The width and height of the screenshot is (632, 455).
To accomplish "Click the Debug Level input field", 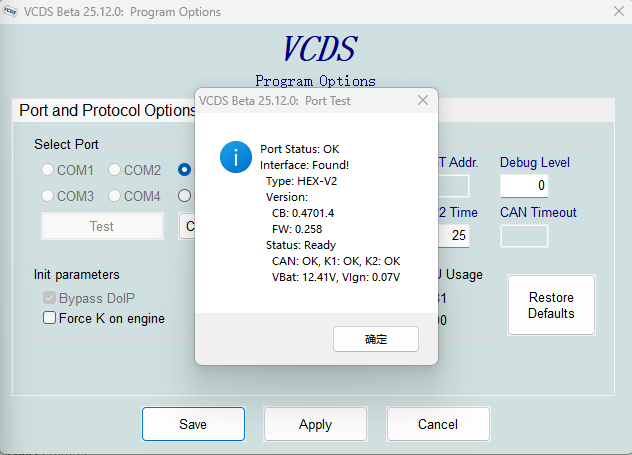I will click(524, 185).
